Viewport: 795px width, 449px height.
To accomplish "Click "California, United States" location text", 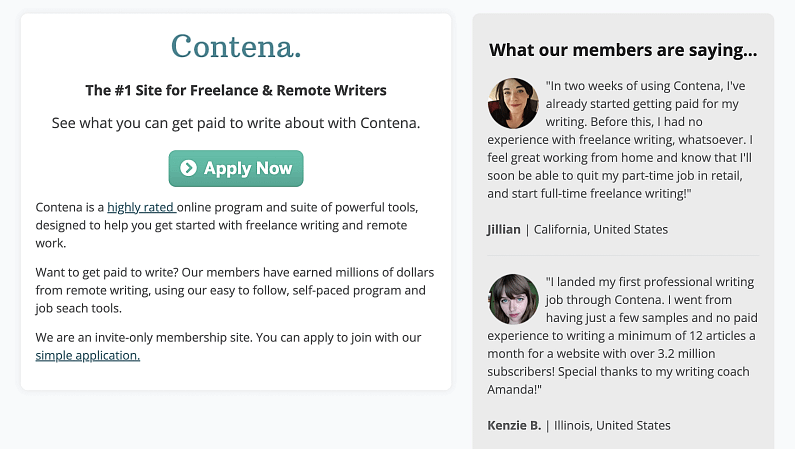I will click(x=600, y=229).
